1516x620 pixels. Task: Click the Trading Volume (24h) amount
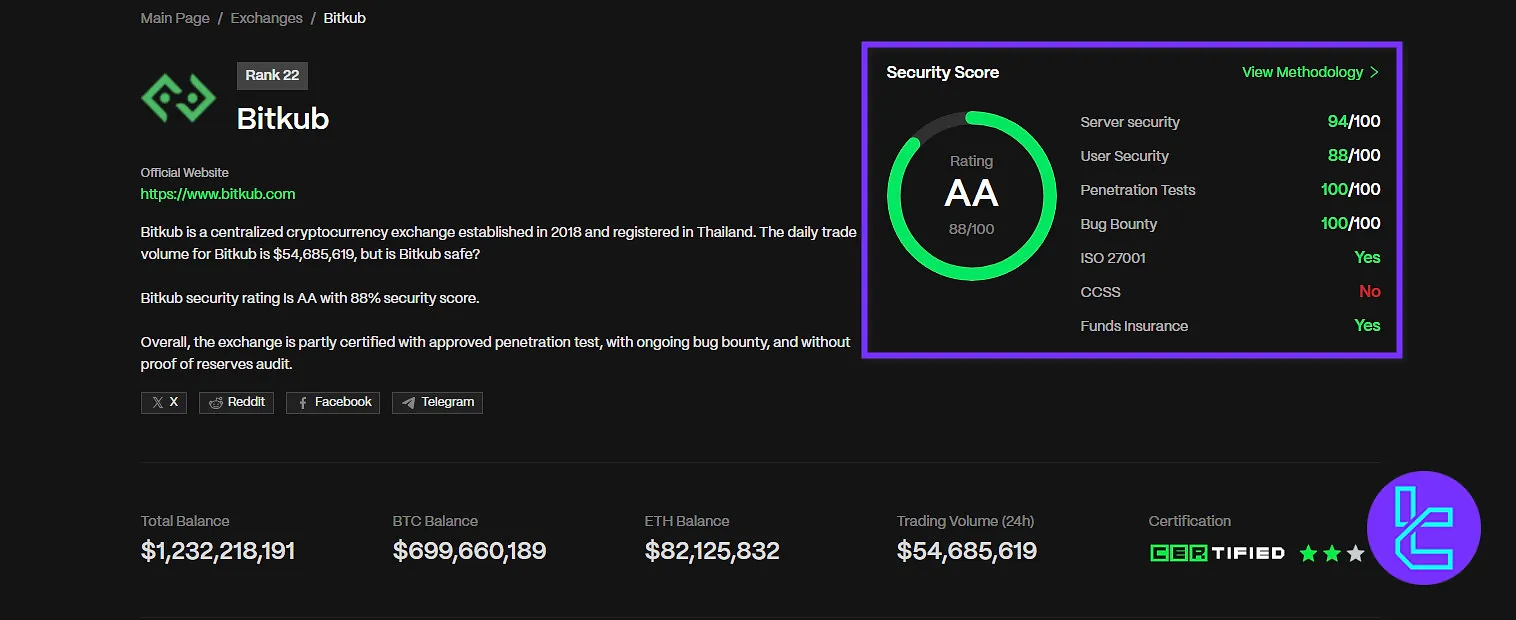(x=966, y=551)
